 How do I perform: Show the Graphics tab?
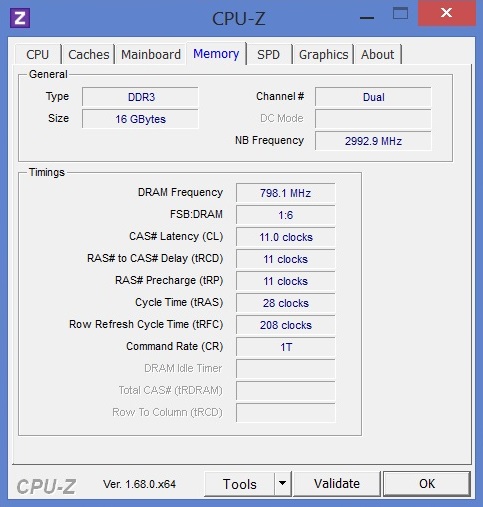pos(323,54)
